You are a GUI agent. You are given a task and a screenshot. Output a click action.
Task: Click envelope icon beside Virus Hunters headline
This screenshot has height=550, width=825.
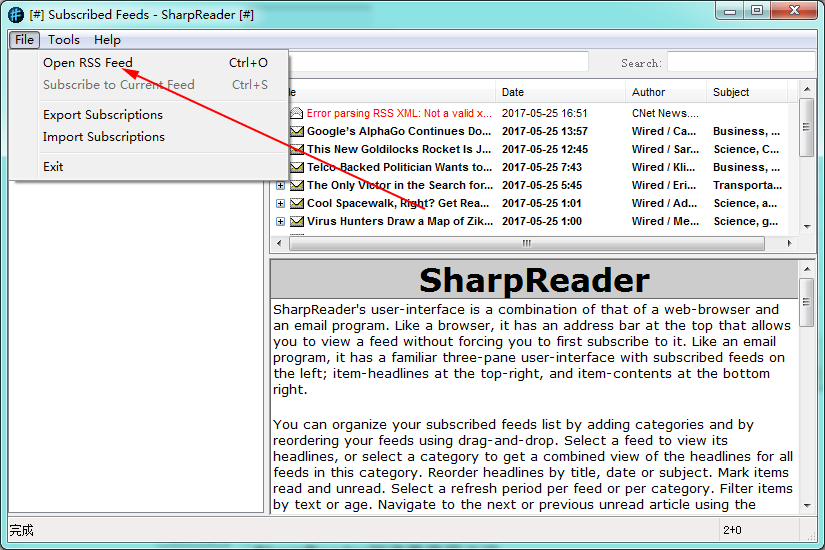(297, 222)
